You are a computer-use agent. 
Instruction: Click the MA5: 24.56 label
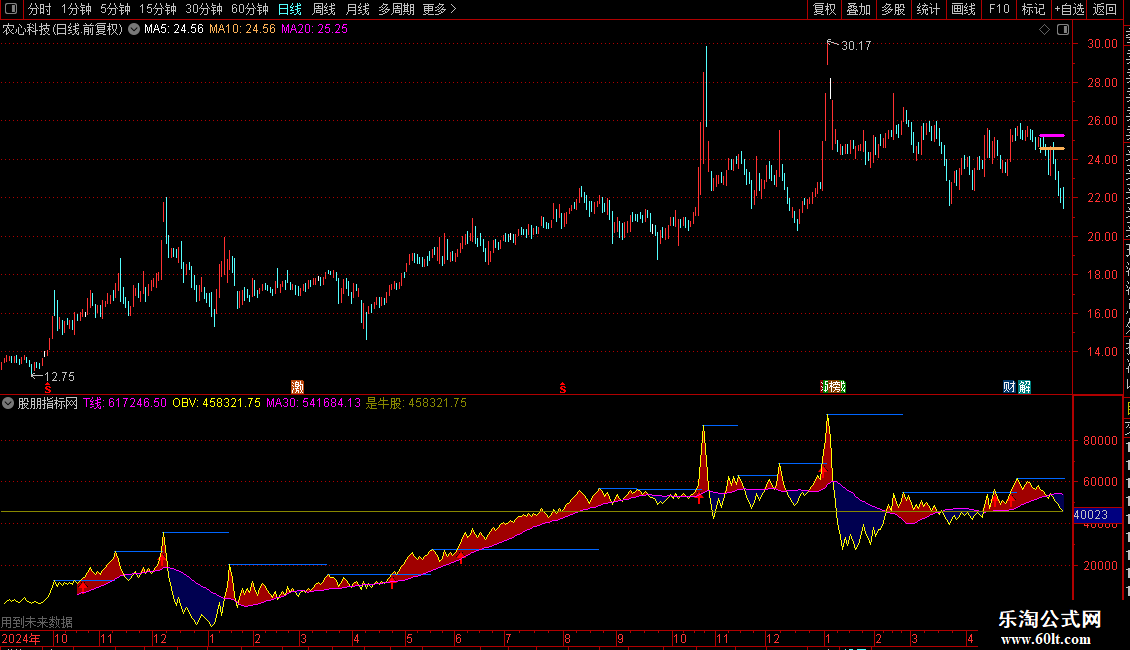(x=174, y=29)
